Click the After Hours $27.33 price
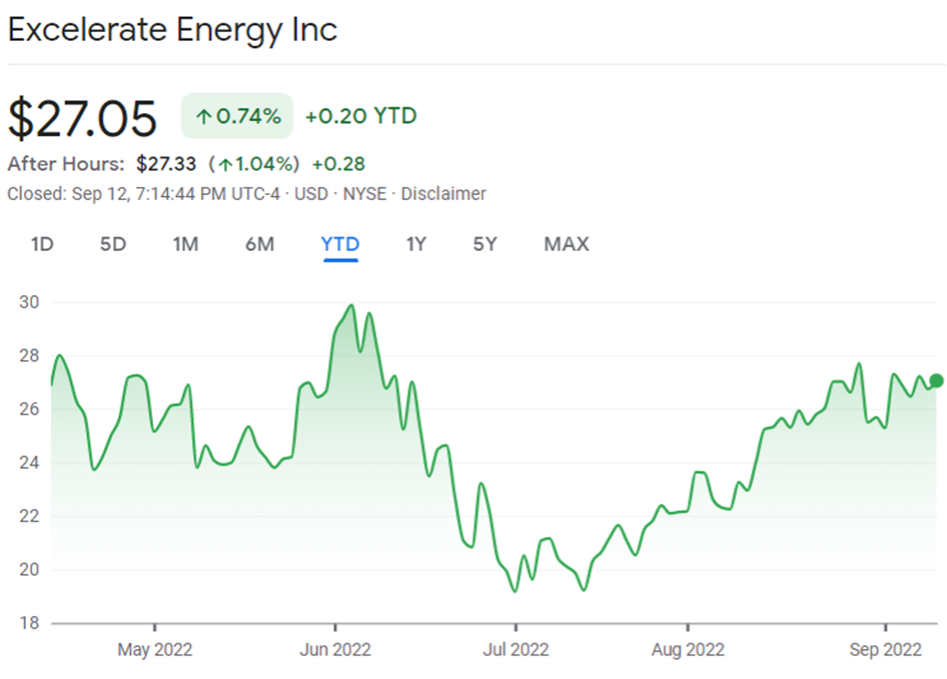This screenshot has height=679, width=947. point(168,163)
